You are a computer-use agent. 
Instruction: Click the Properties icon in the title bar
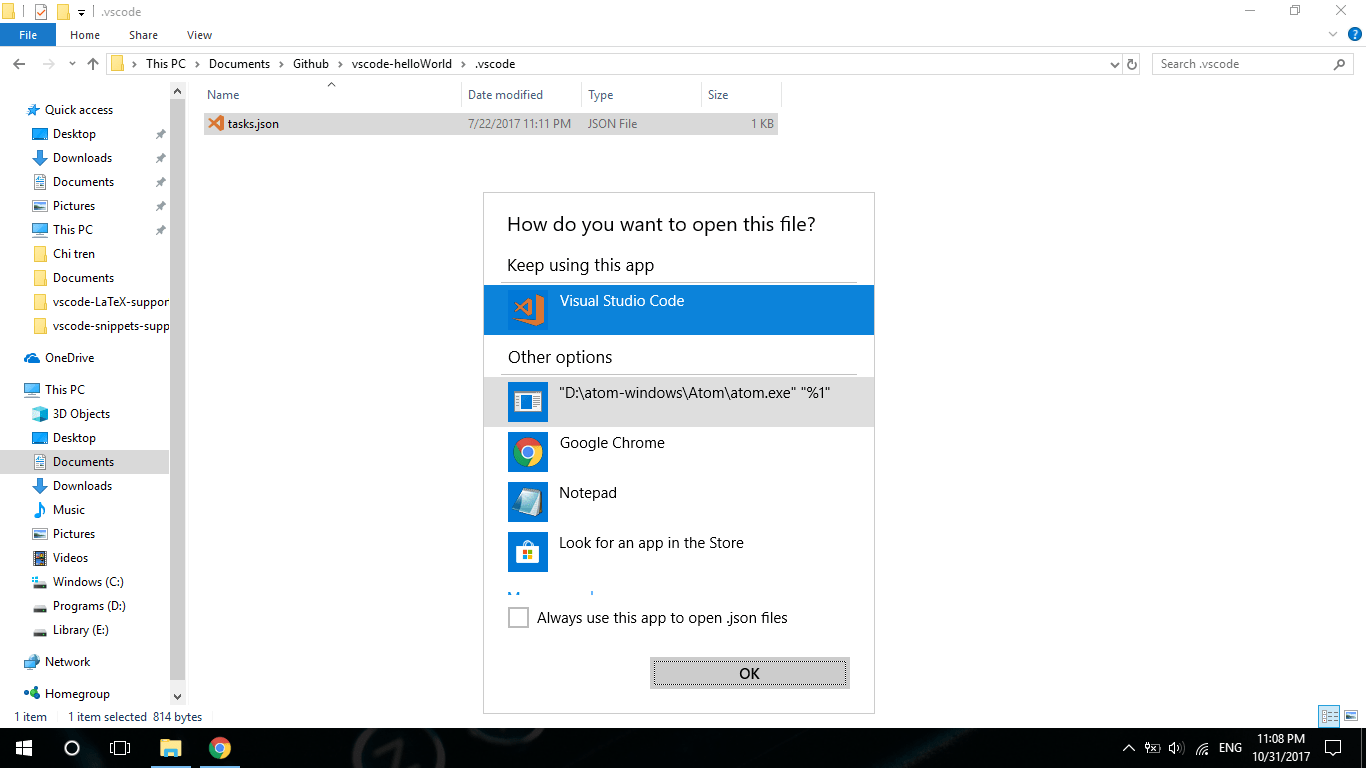(x=41, y=12)
